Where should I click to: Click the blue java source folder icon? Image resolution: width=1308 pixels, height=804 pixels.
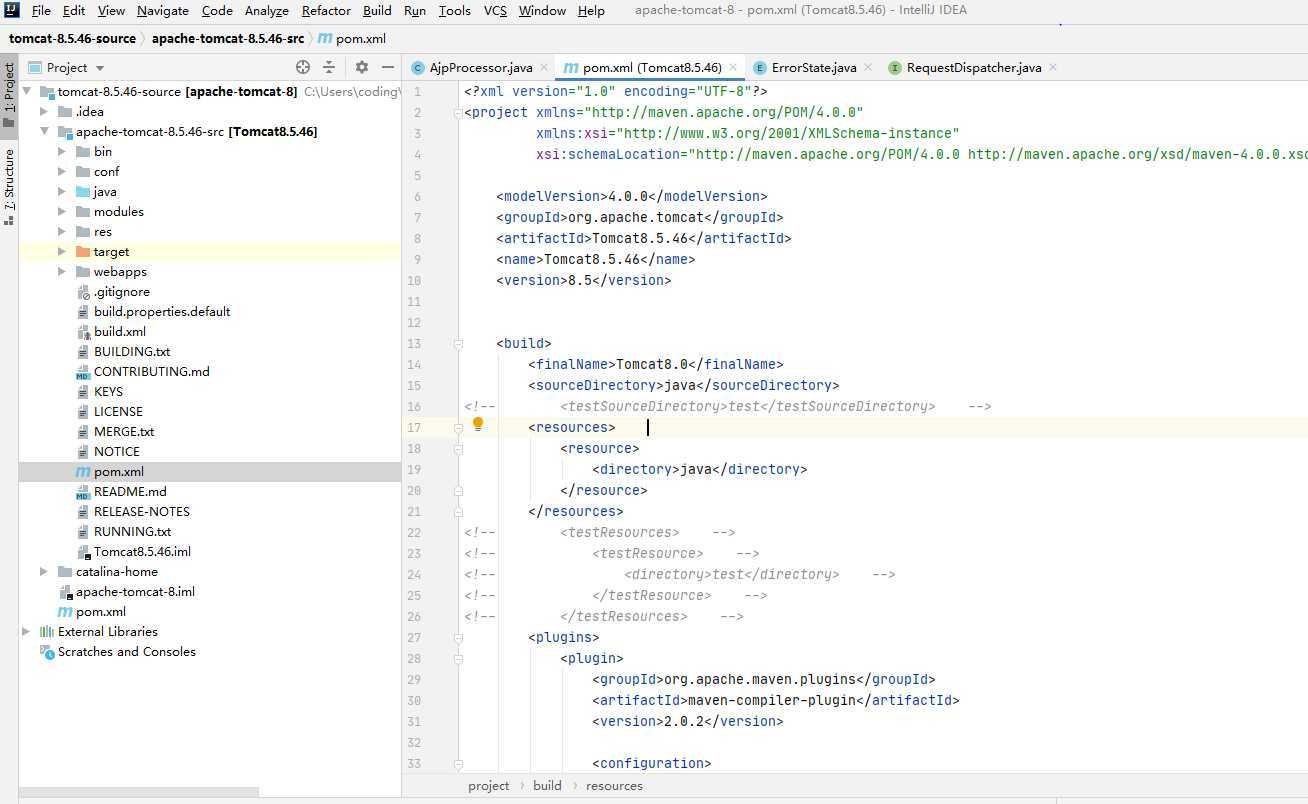point(83,191)
